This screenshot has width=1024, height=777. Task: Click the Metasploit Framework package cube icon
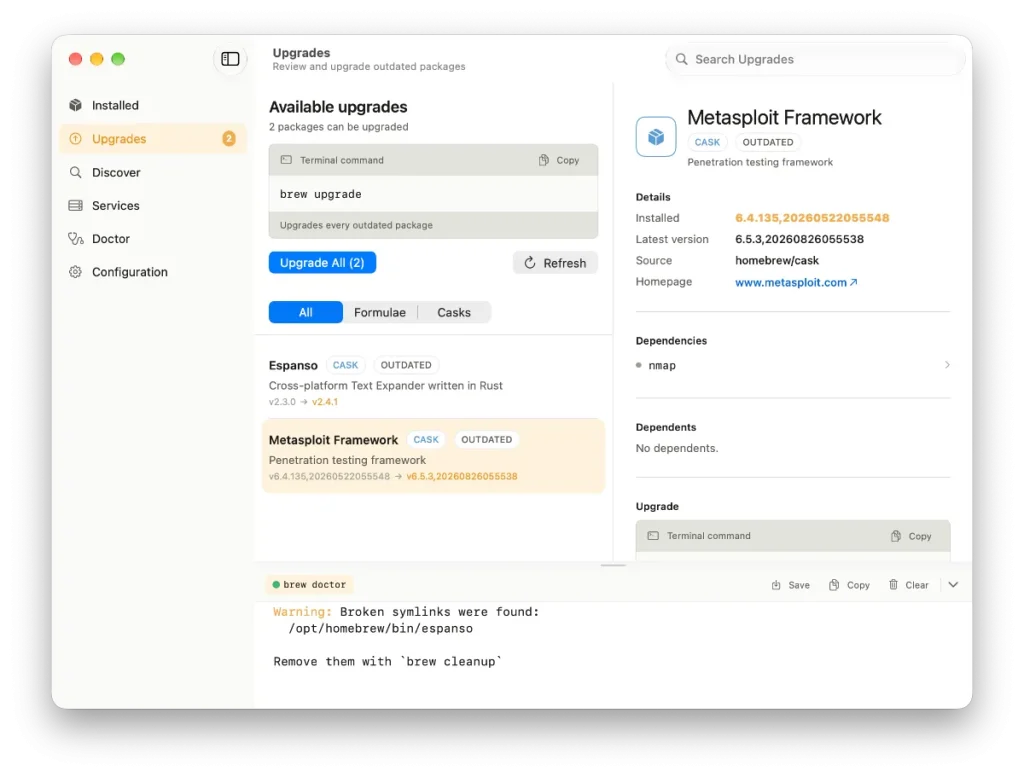(x=656, y=136)
